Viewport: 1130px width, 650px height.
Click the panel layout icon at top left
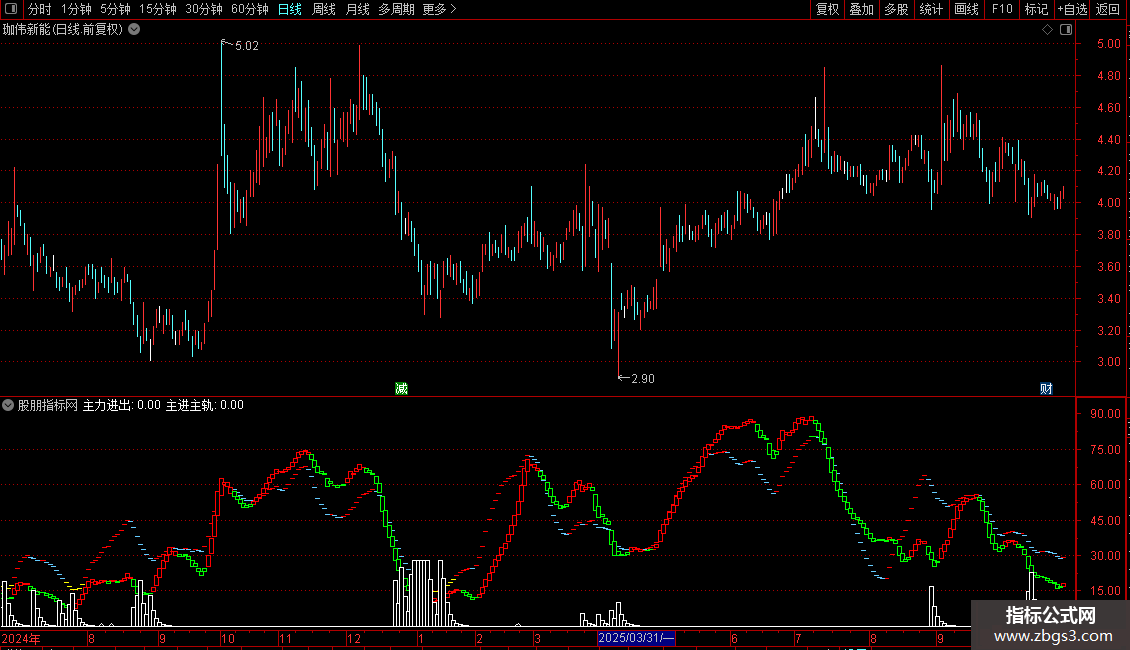click(11, 9)
